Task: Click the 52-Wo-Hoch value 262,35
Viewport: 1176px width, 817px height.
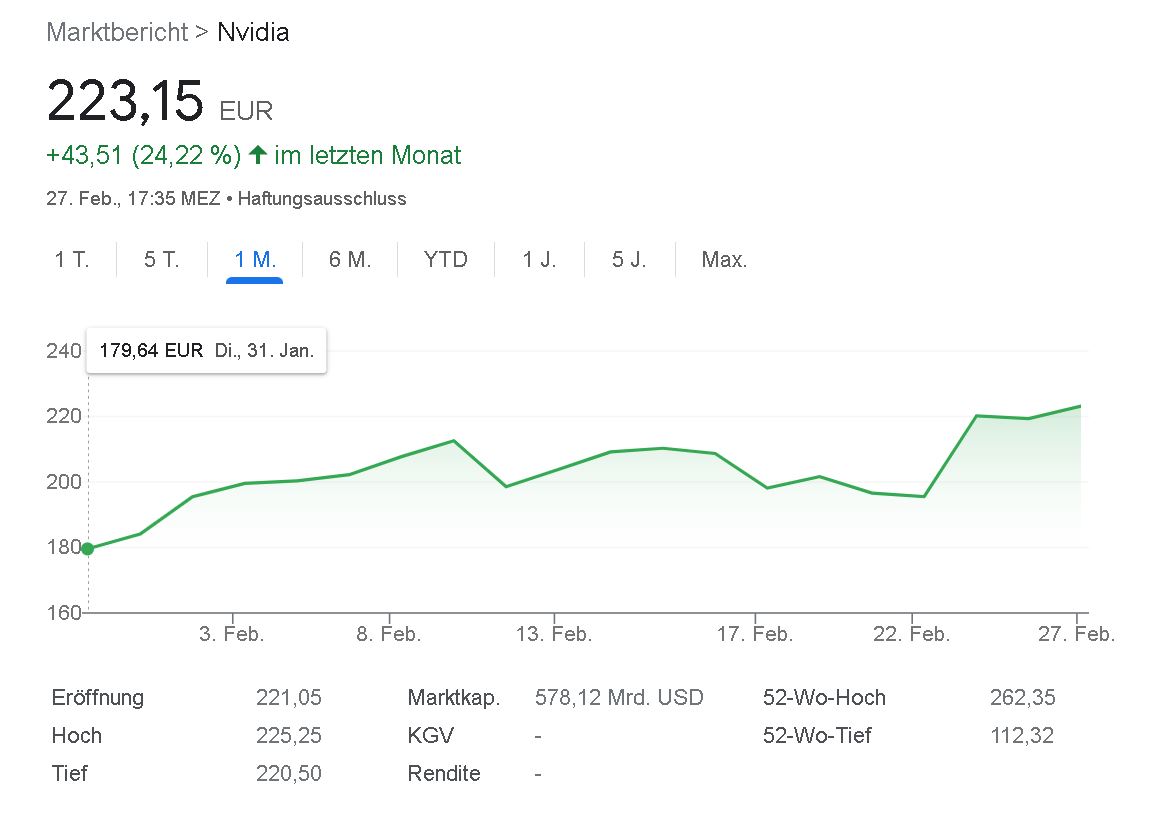Action: pyautogui.click(x=1023, y=698)
